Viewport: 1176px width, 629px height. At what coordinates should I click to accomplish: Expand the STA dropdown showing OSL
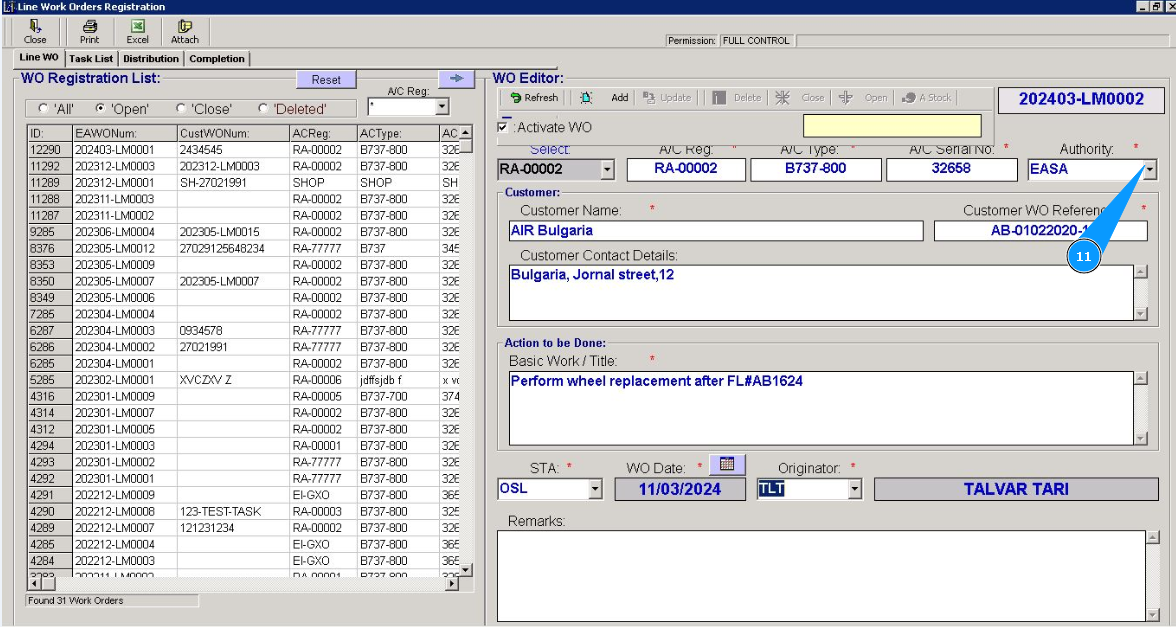point(595,489)
